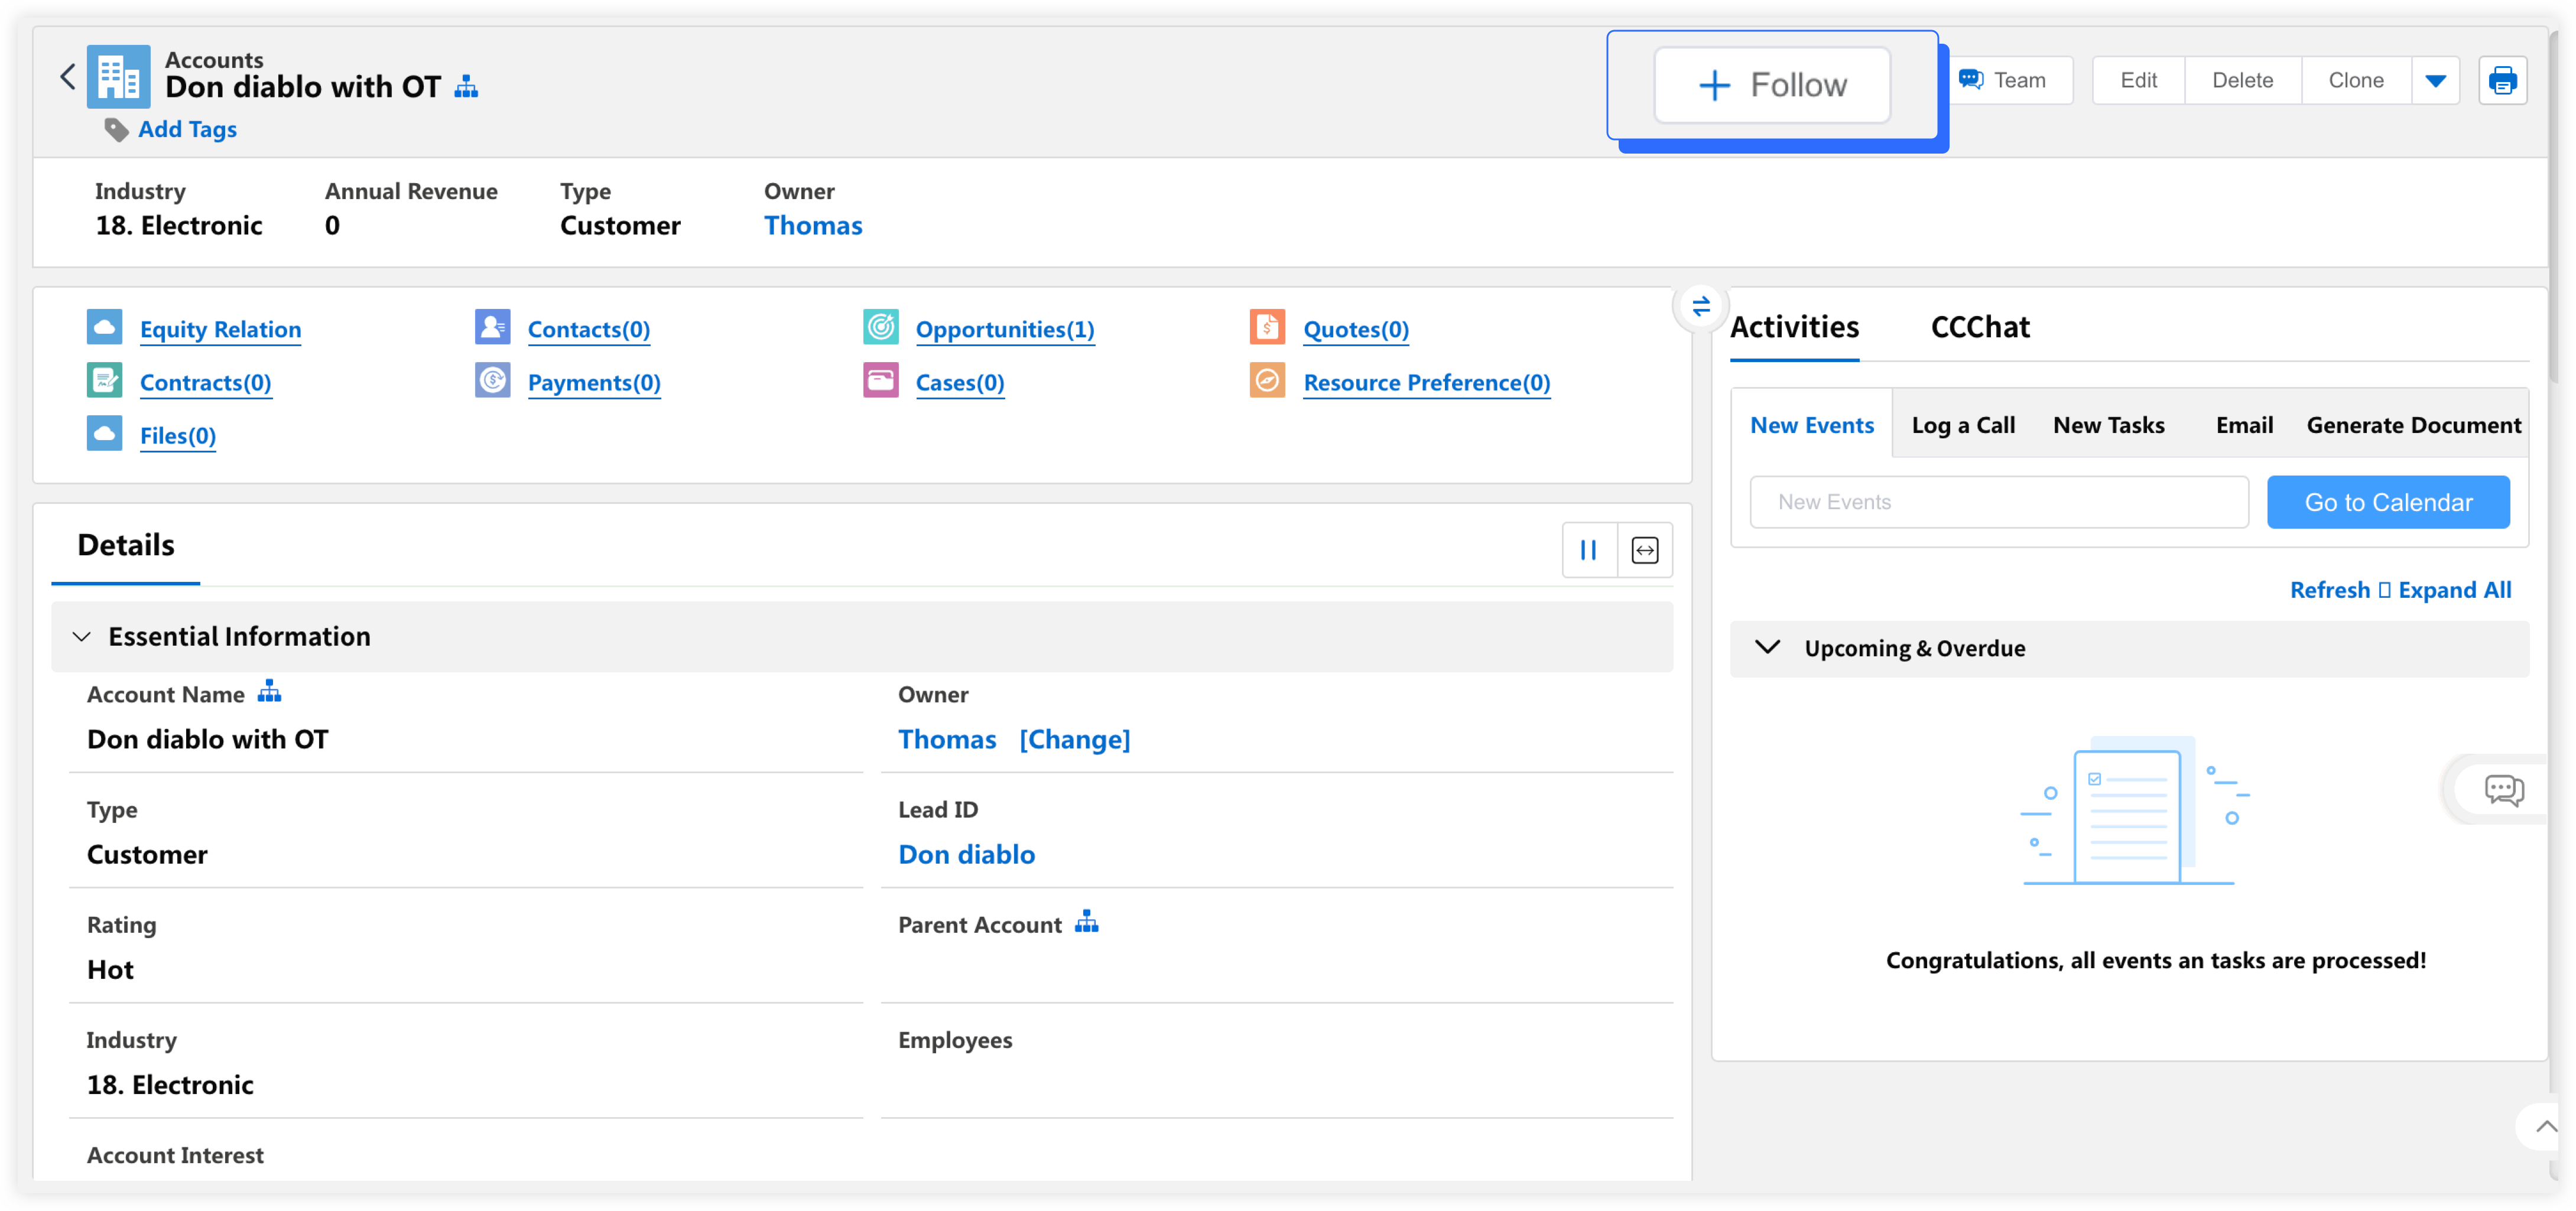
Task: Collapse the Upcoming & Overdue section
Action: [1767, 648]
